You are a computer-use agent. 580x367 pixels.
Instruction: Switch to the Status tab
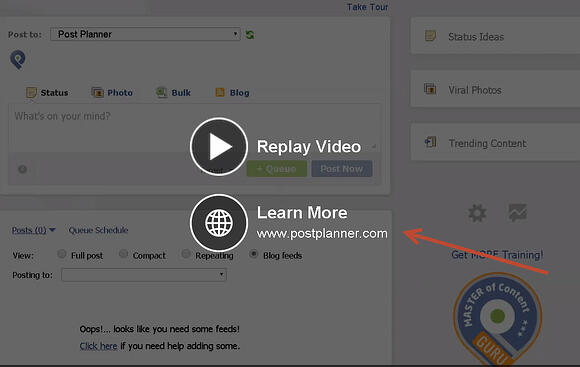coord(47,92)
